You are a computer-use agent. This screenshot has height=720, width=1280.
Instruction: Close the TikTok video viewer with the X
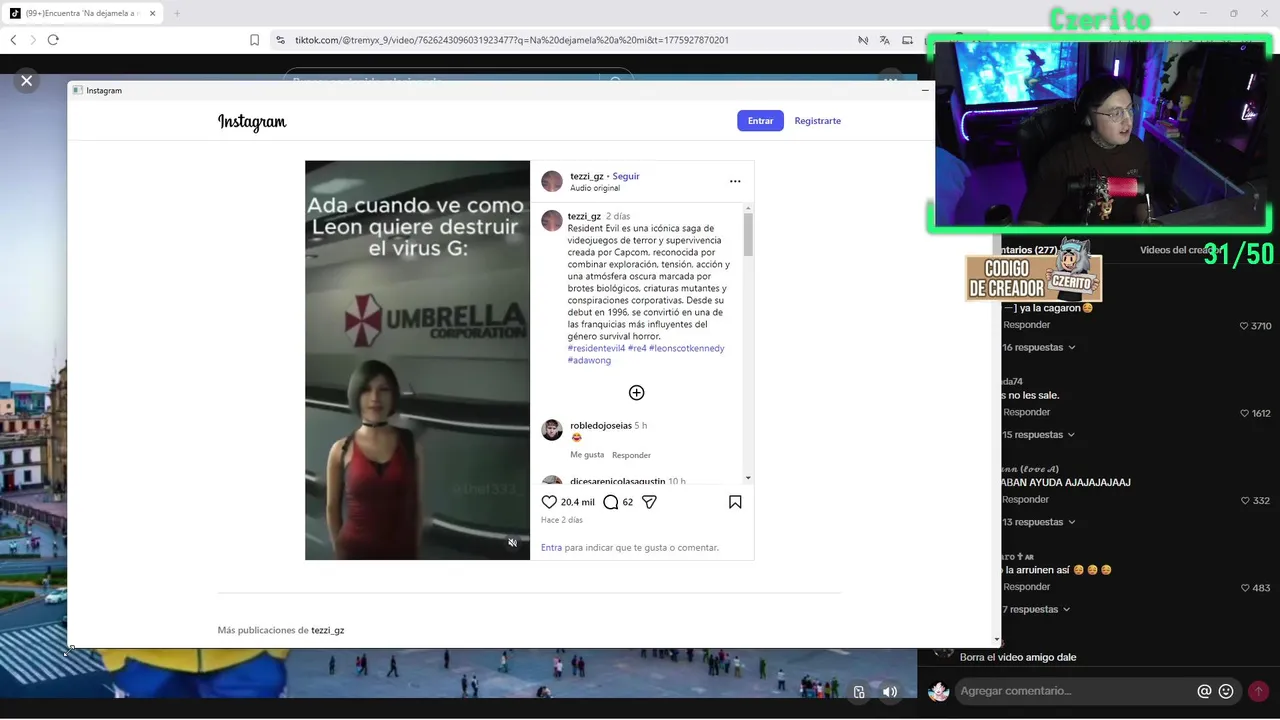[27, 81]
